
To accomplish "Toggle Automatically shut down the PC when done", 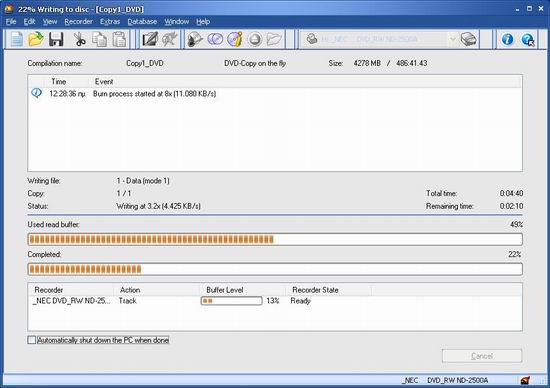I will 32,340.
